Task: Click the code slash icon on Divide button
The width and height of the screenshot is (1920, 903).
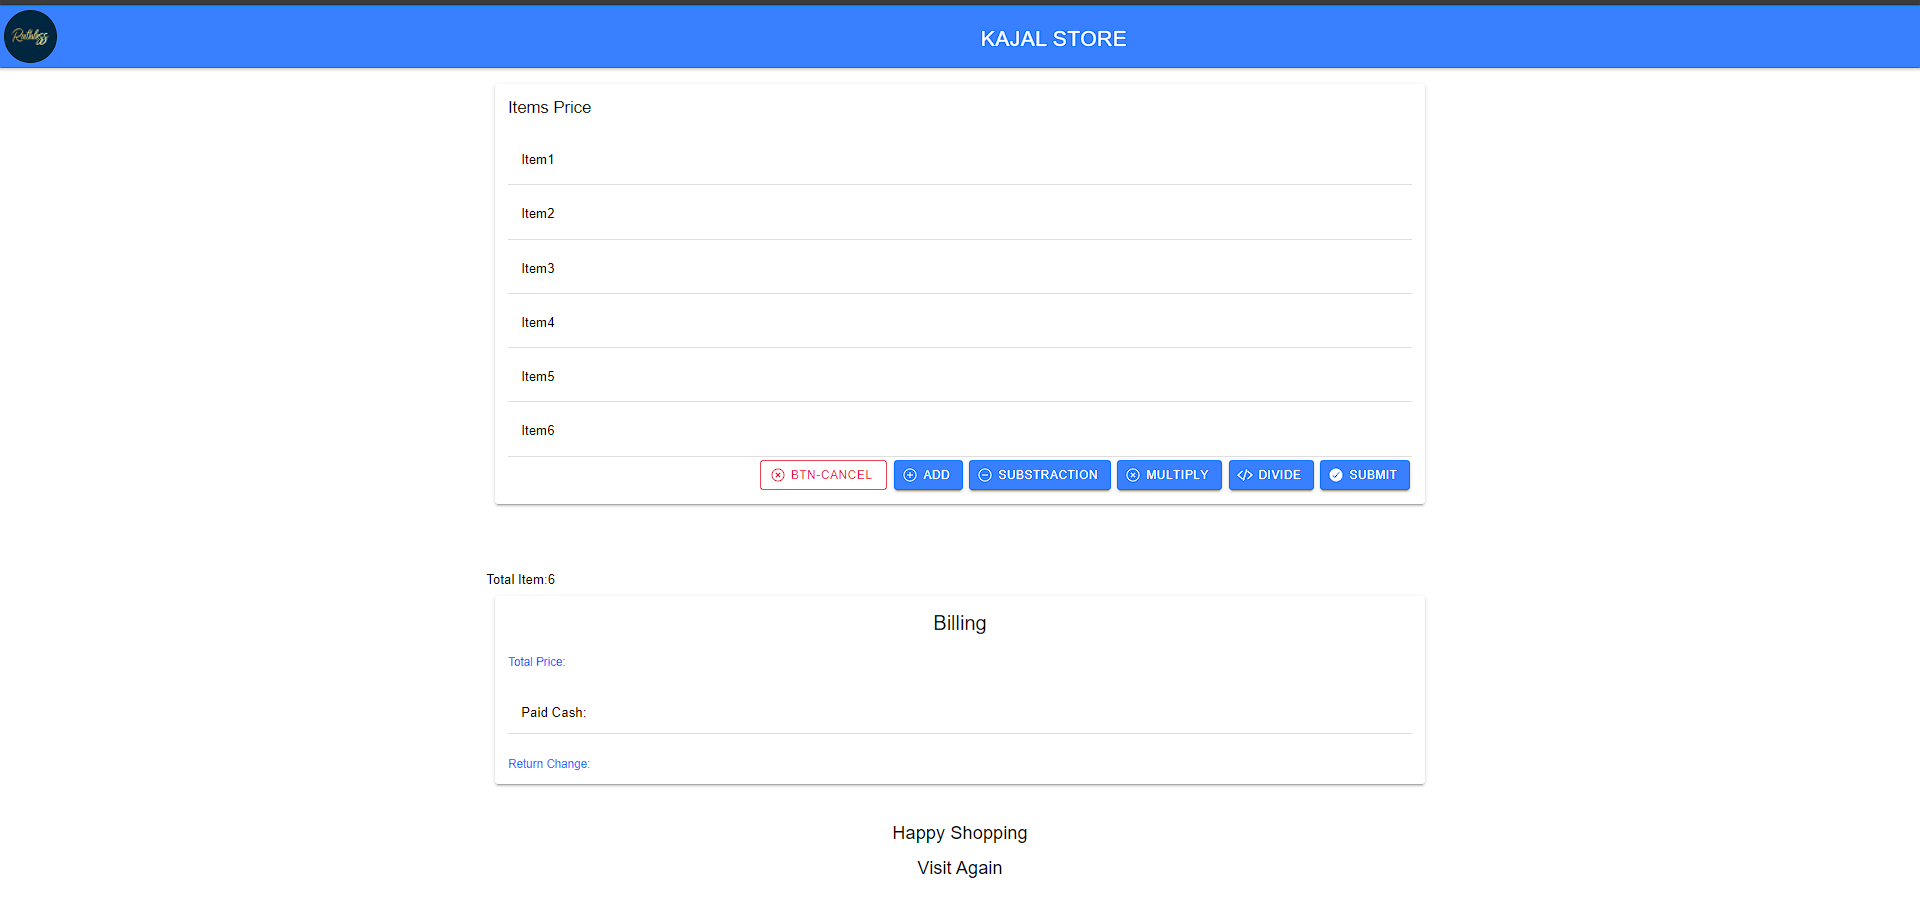Action: tap(1245, 475)
